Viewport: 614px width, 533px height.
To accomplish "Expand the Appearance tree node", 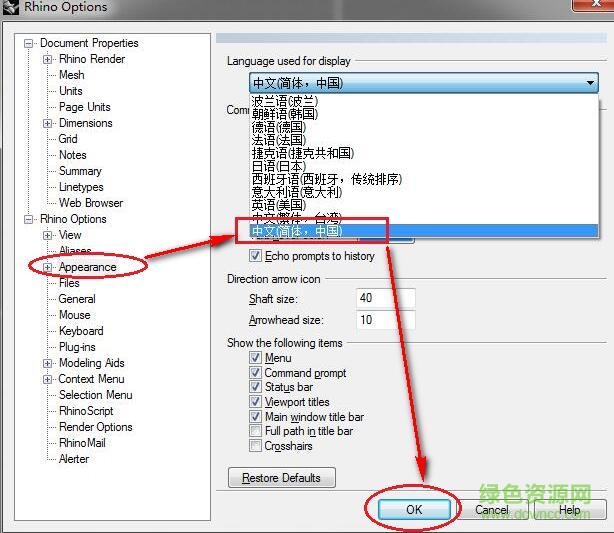I will [47, 267].
